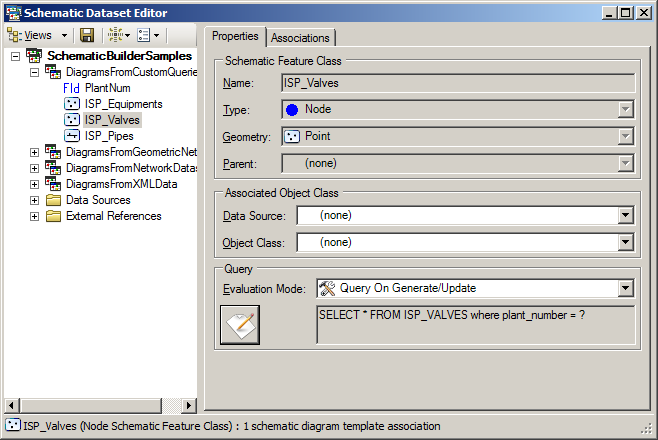Viewport: 658px width, 440px height.
Task: Expand the Data Sources folder node
Action: click(34, 200)
